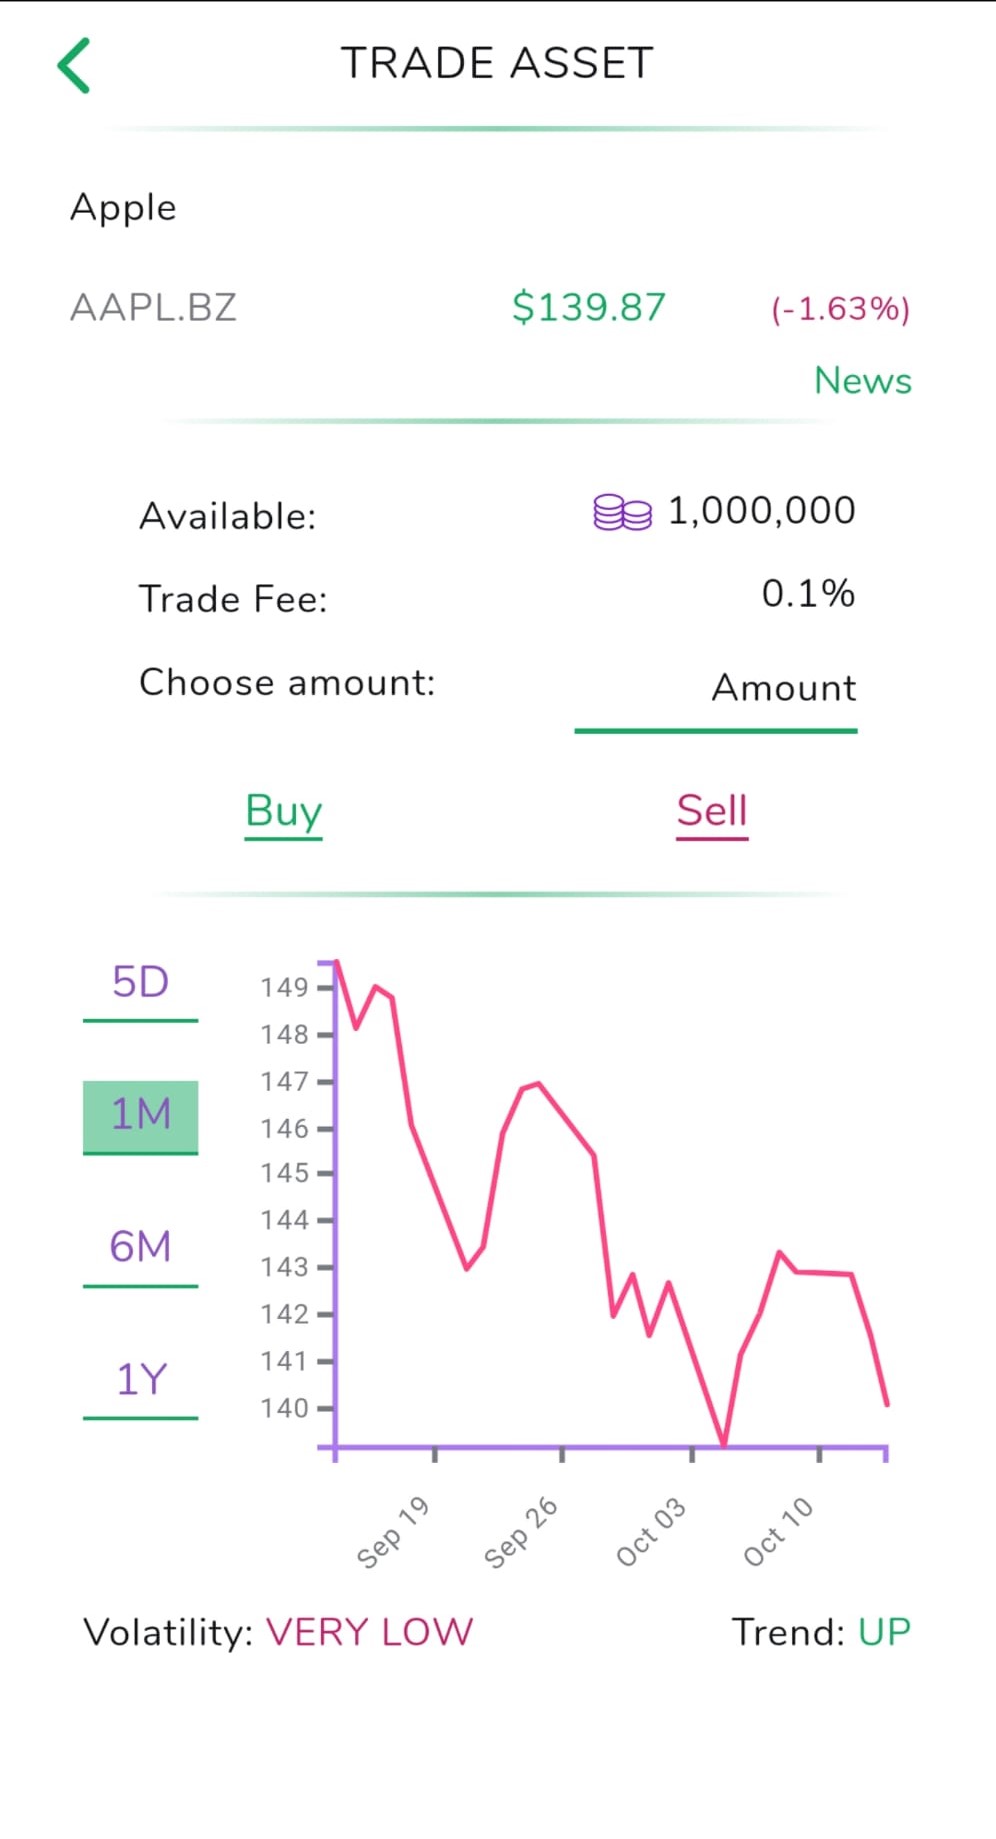Enter a value in the Amount field
This screenshot has height=1839, width=996.
pyautogui.click(x=716, y=689)
